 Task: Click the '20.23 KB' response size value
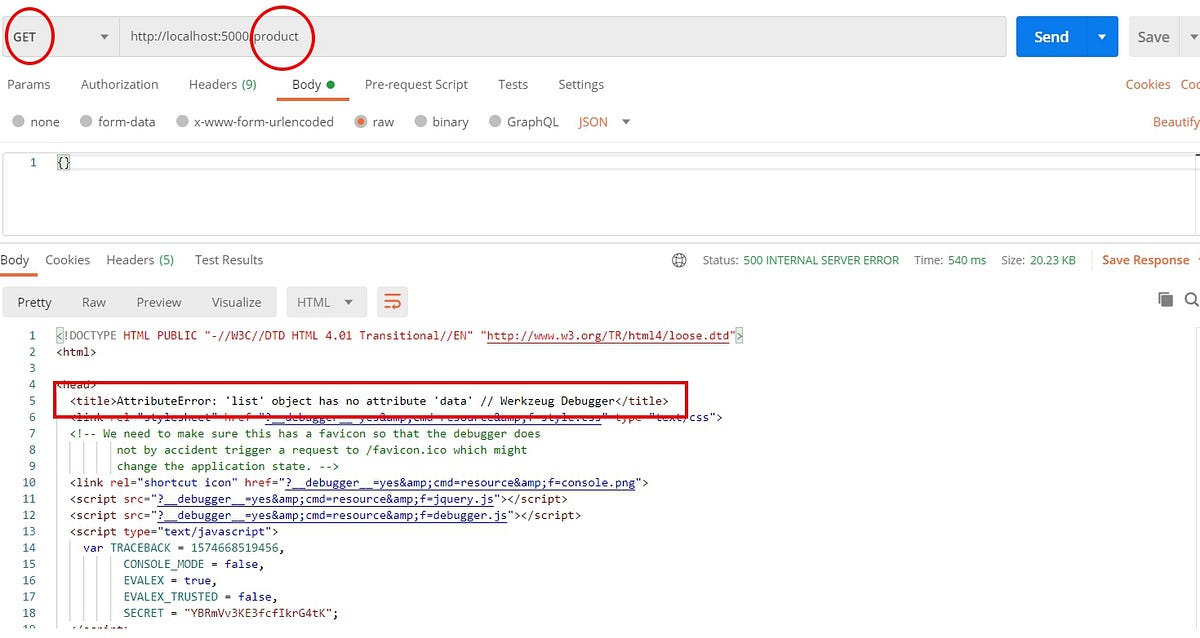(1052, 260)
